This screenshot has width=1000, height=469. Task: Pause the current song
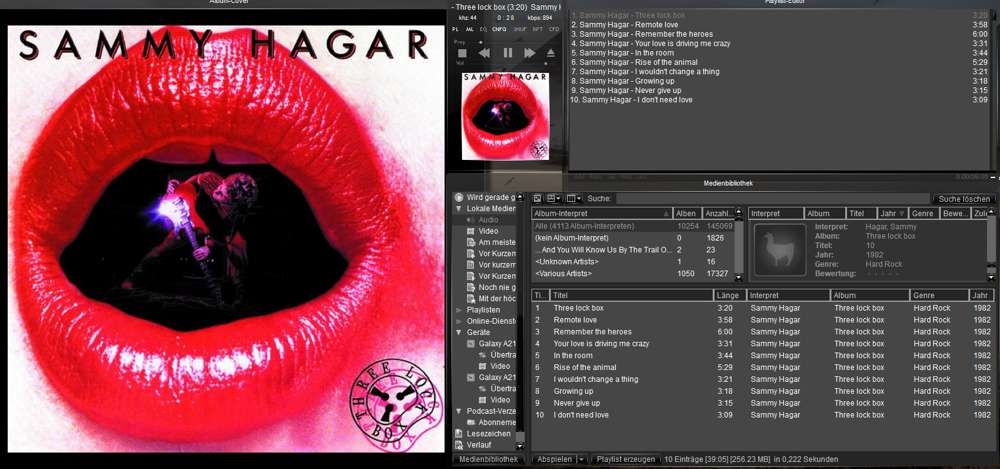(x=507, y=53)
